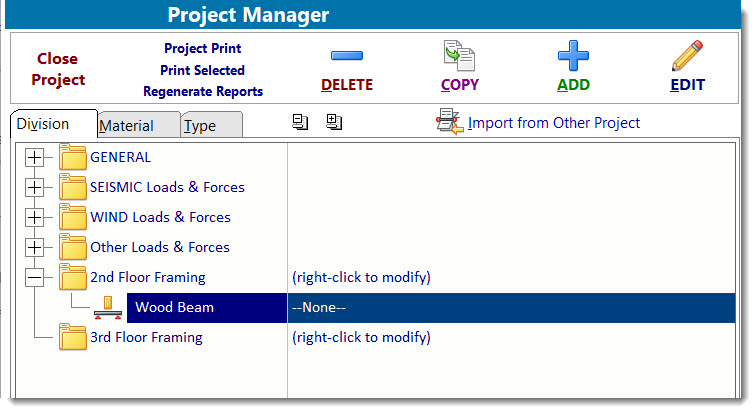Click the Copy documents icon

[459, 56]
